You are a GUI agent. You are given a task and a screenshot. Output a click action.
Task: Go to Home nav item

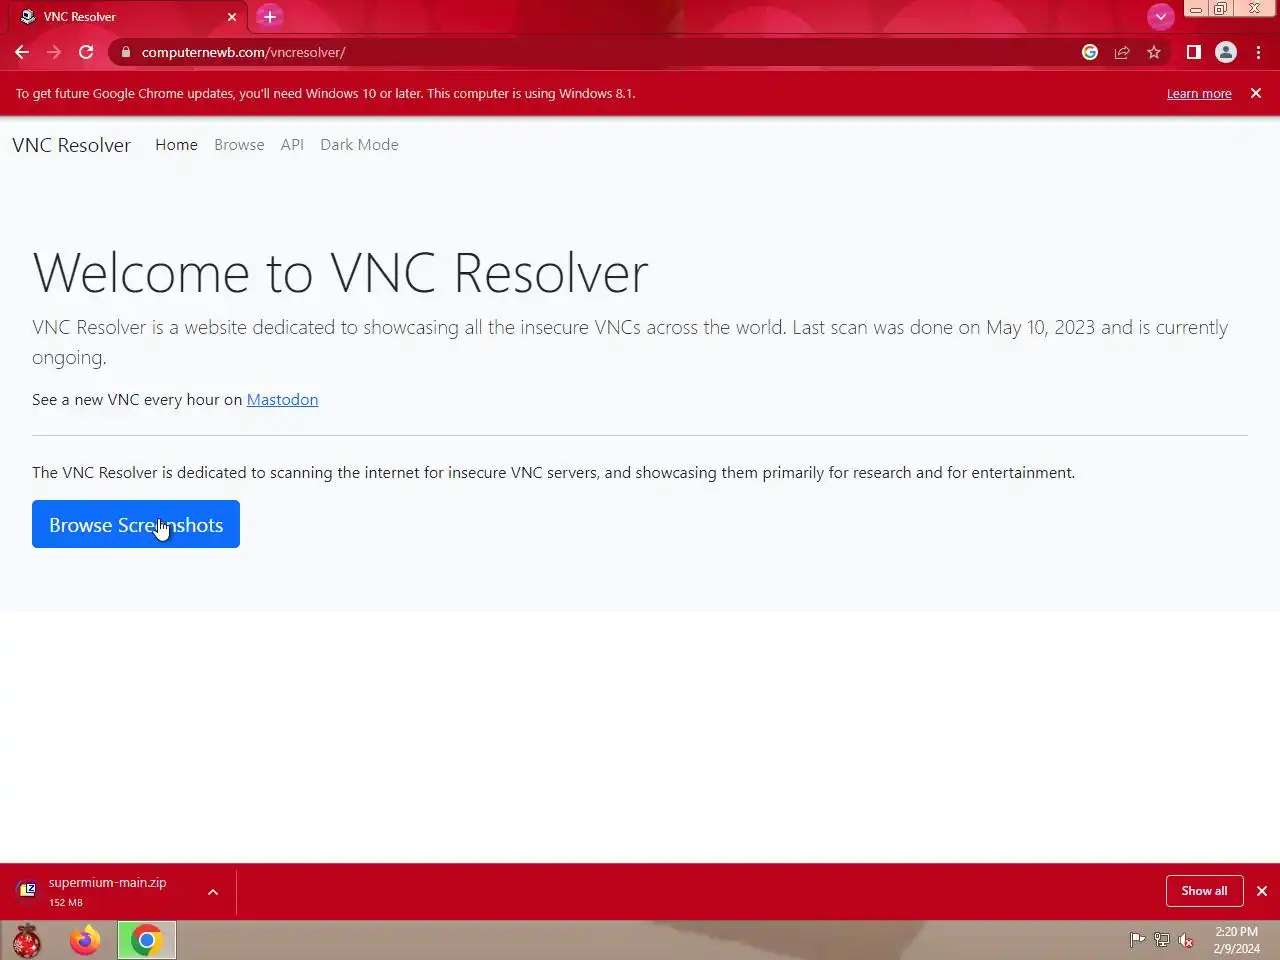[x=176, y=145]
